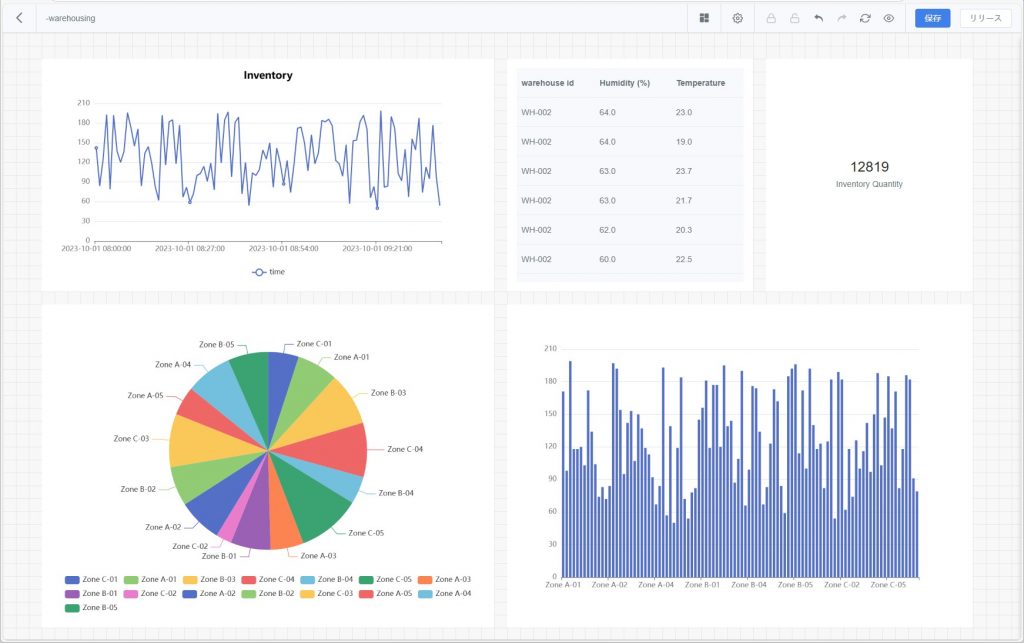Click Zone A-03 orange legend swatch
This screenshot has height=643, width=1024.
[424, 579]
